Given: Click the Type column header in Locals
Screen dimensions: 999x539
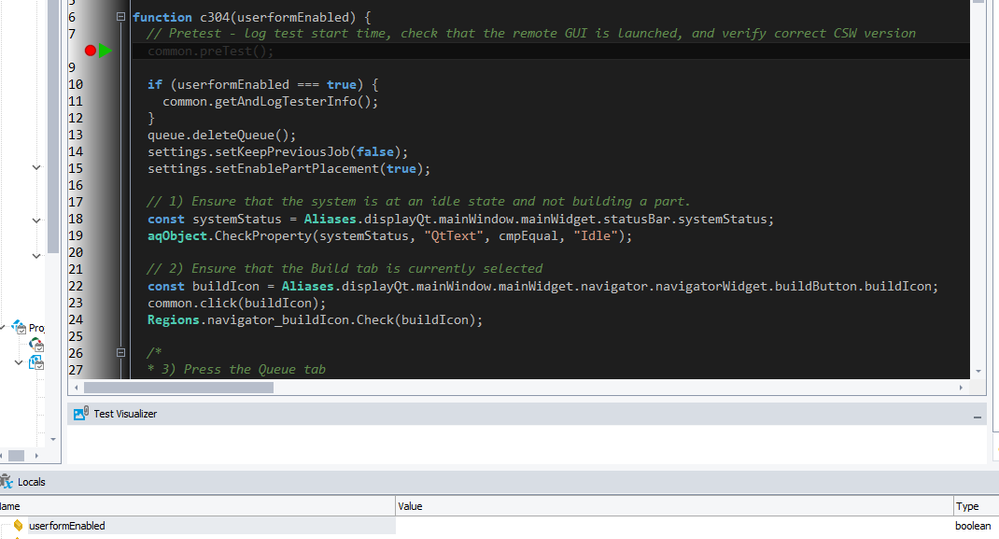Looking at the screenshot, I should (x=968, y=507).
